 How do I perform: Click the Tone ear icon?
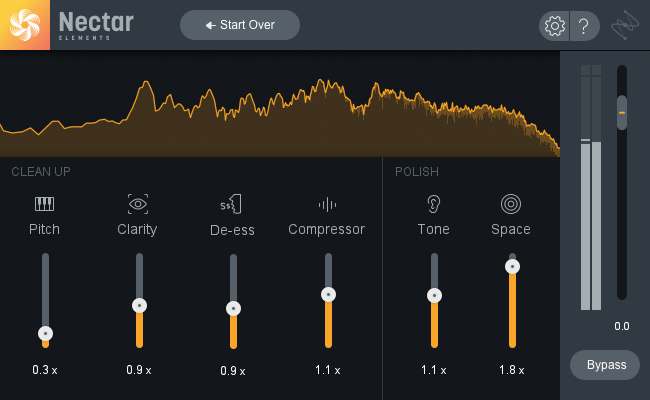tap(434, 204)
